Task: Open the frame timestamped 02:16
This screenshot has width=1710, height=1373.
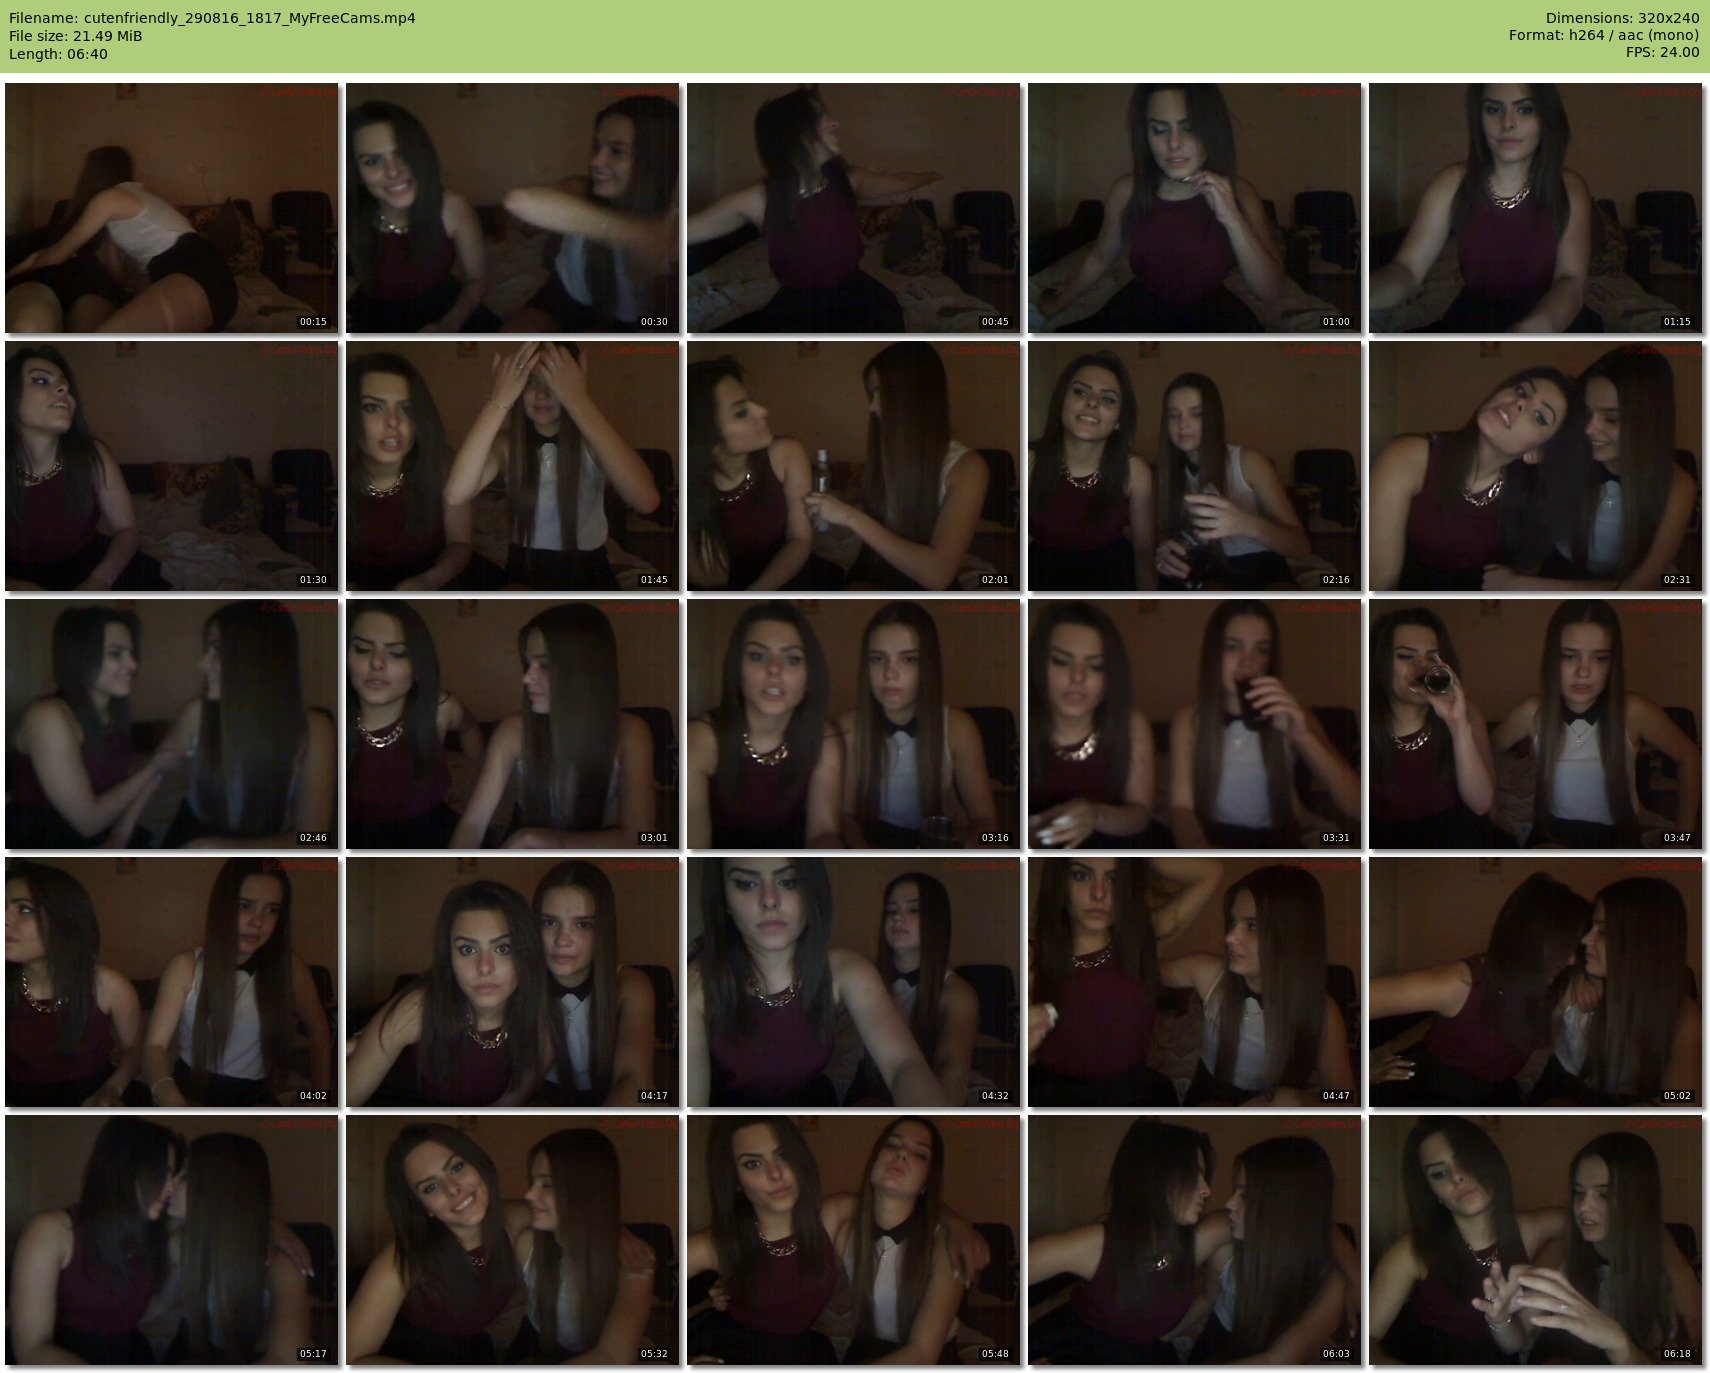Action: click(x=1194, y=466)
